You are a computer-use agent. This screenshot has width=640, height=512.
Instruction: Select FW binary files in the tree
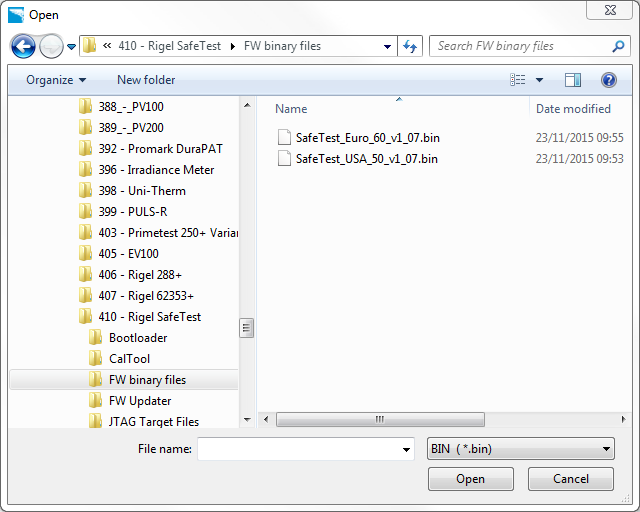[147, 380]
